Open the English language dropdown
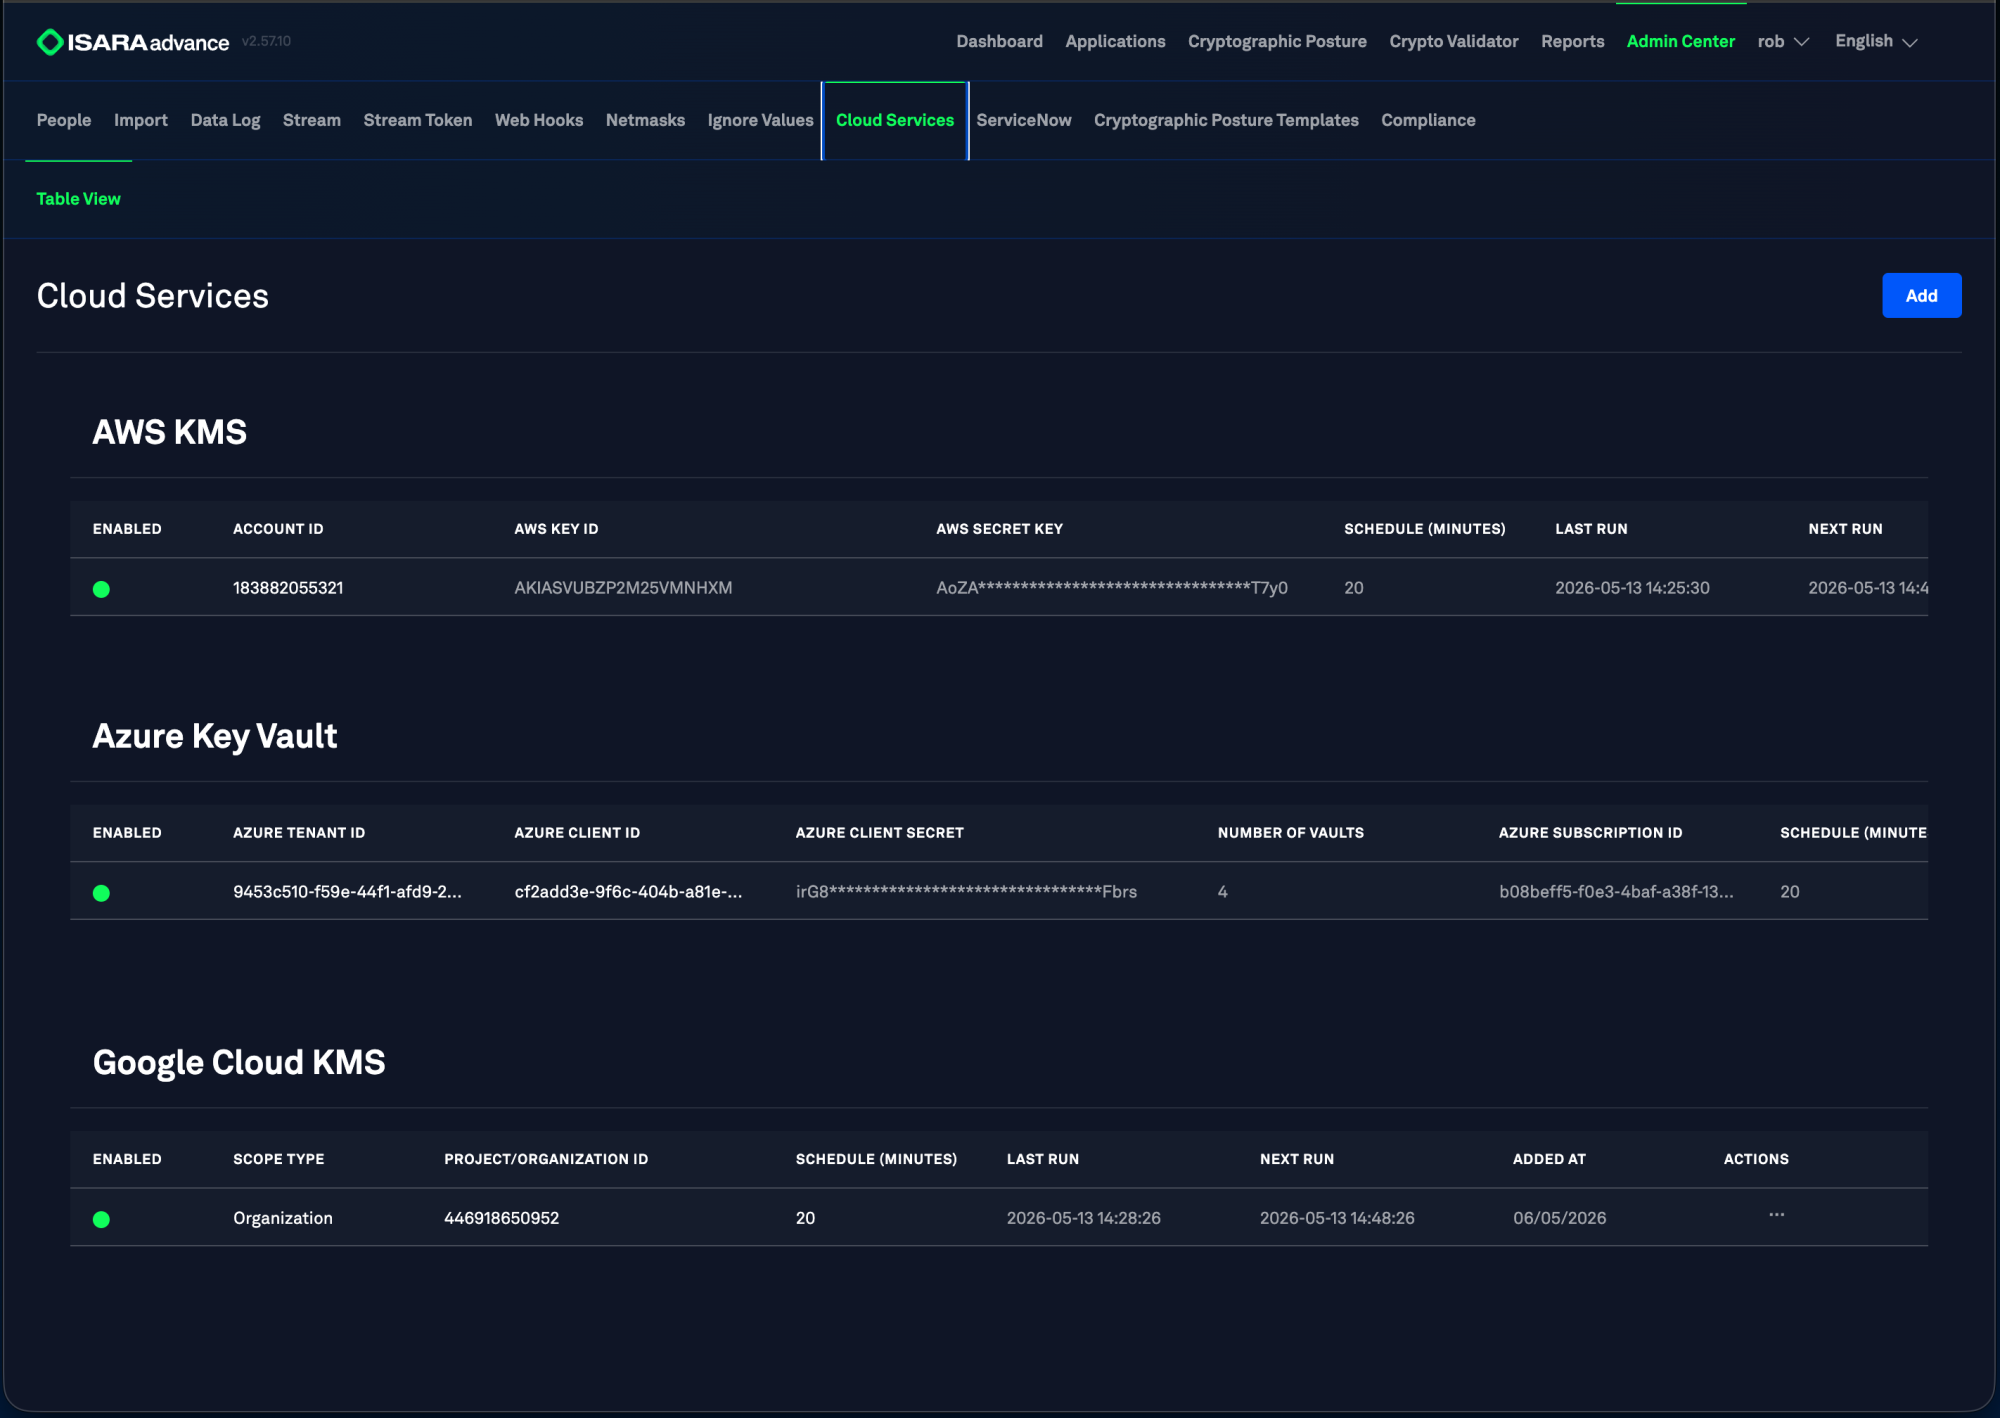This screenshot has width=2000, height=1418. tap(1876, 42)
